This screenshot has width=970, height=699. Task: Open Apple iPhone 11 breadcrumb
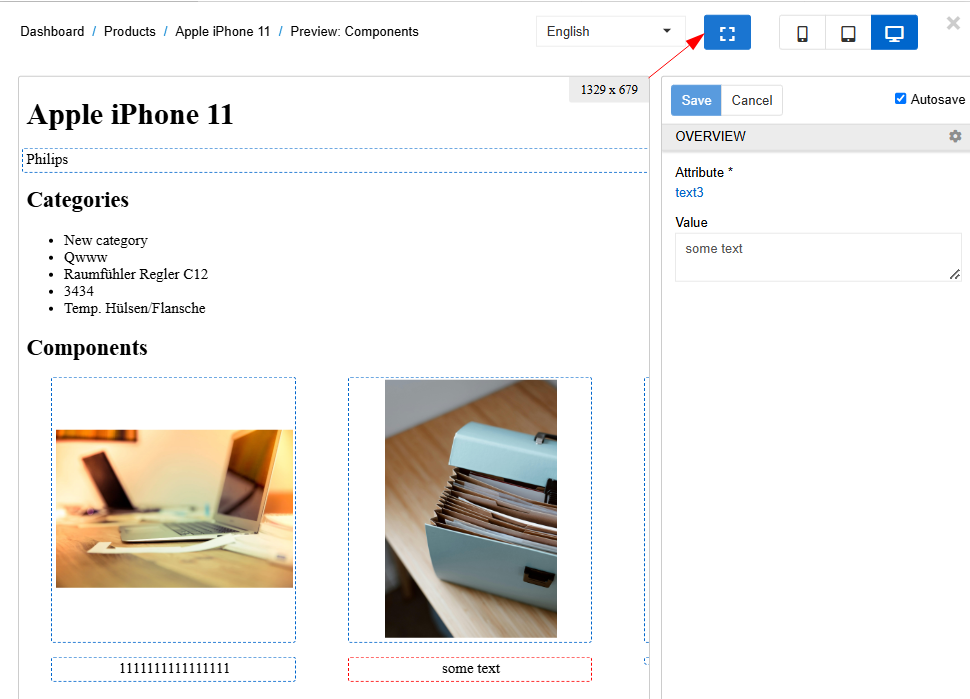223,32
